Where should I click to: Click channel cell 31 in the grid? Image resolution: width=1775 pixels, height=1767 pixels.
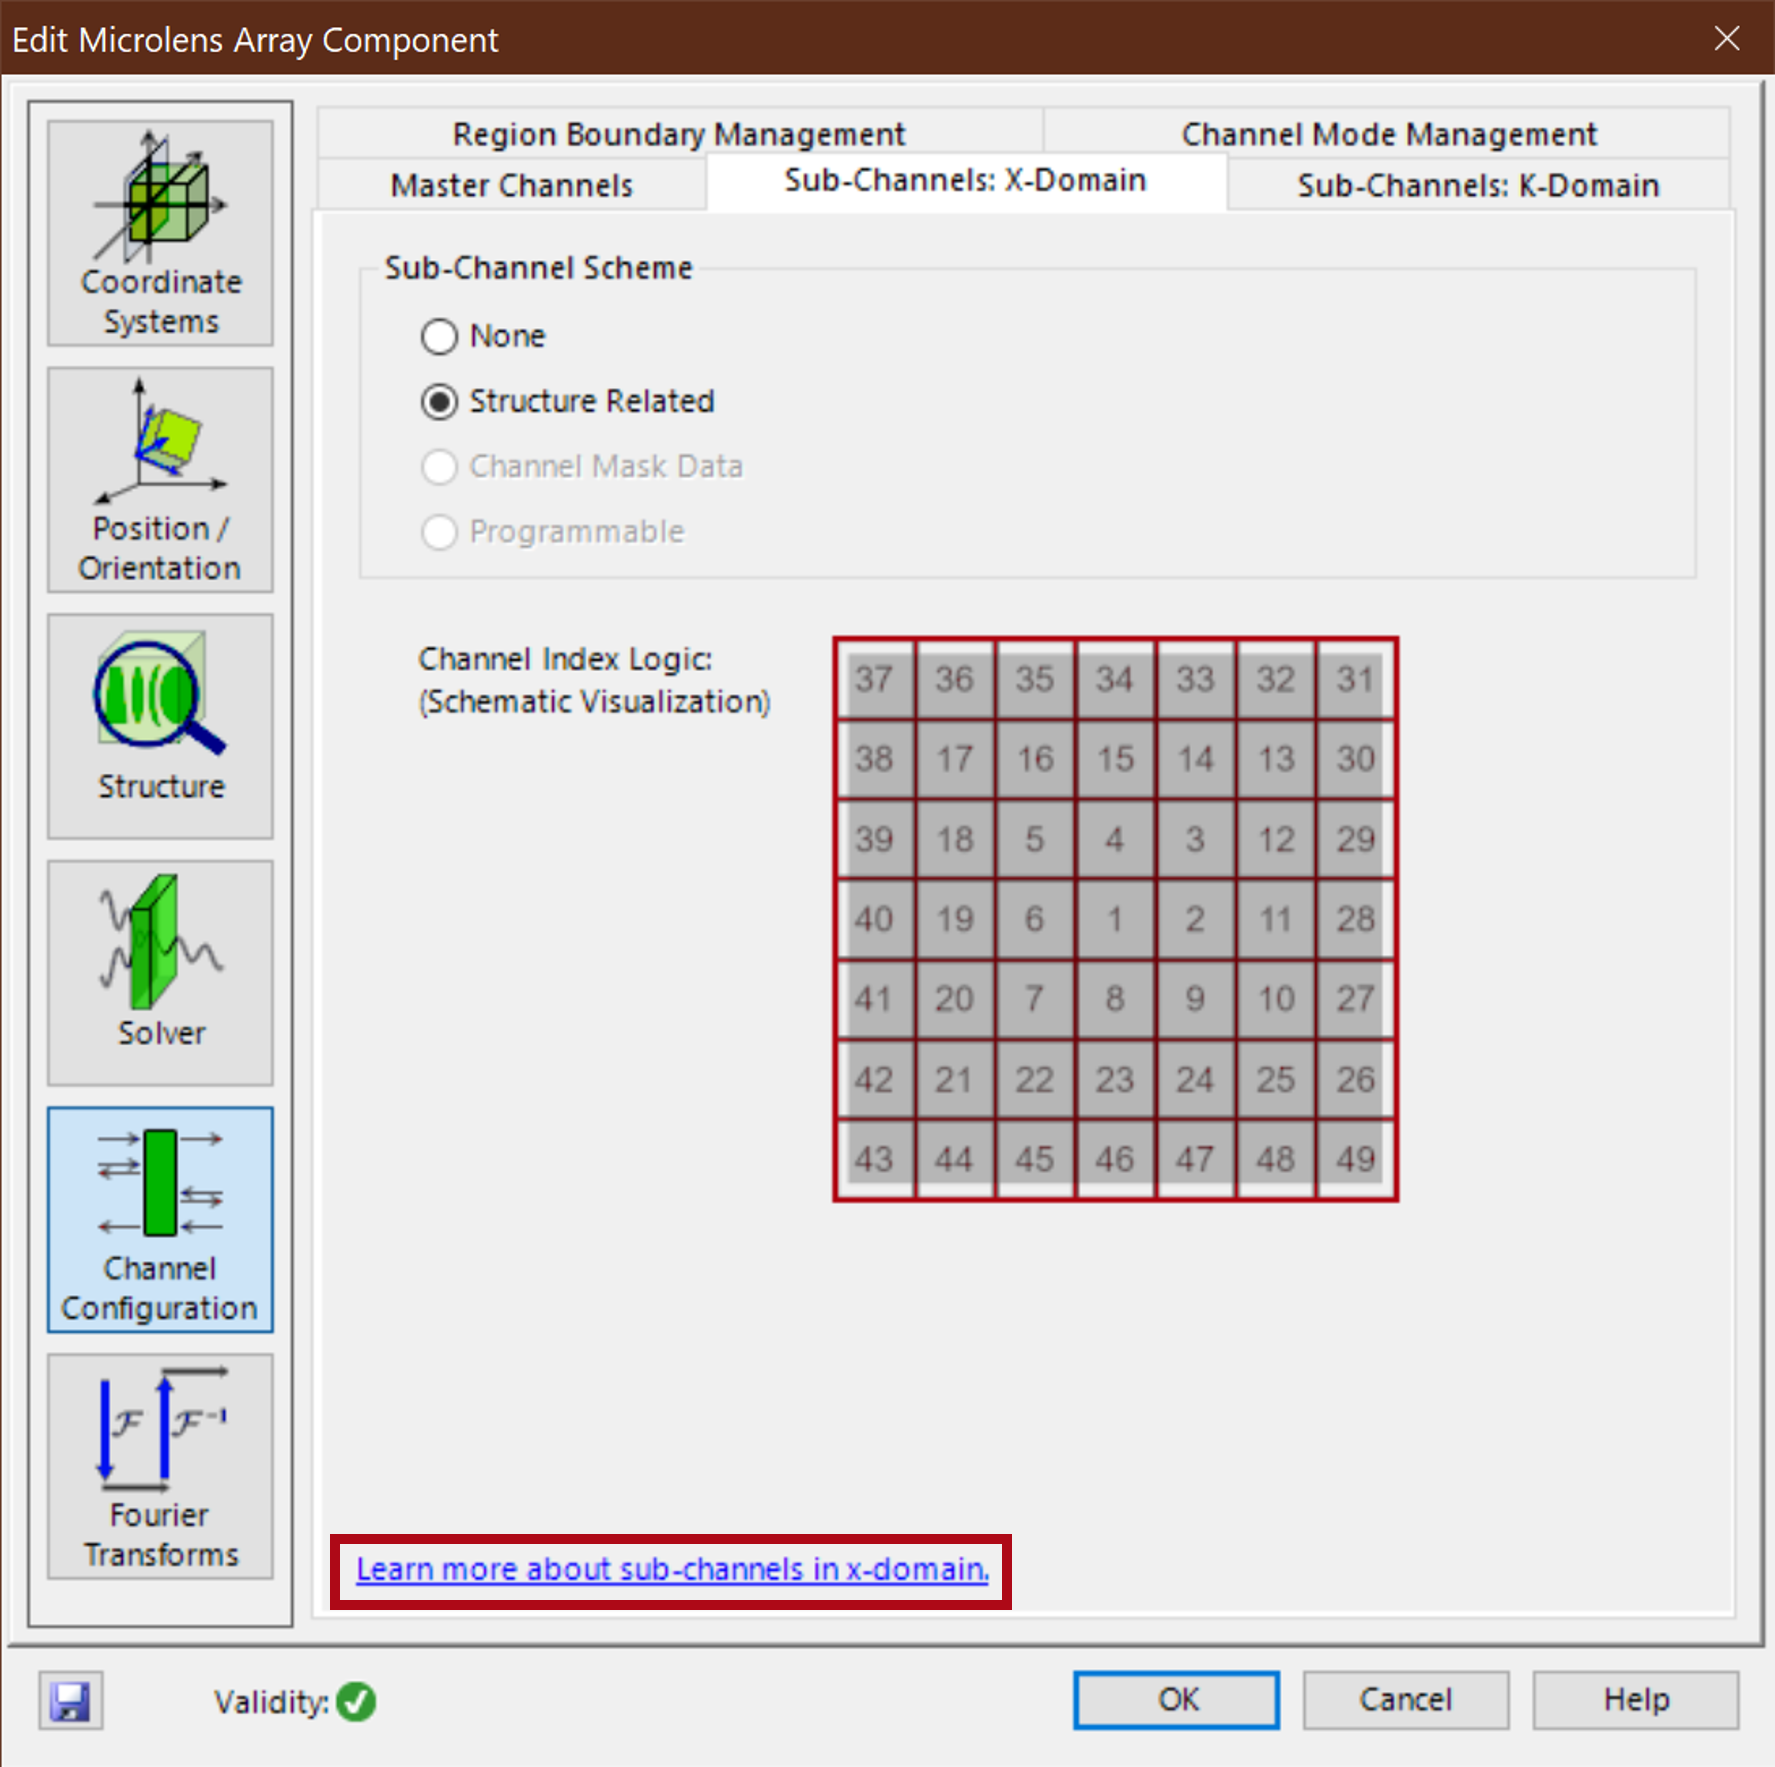1356,679
